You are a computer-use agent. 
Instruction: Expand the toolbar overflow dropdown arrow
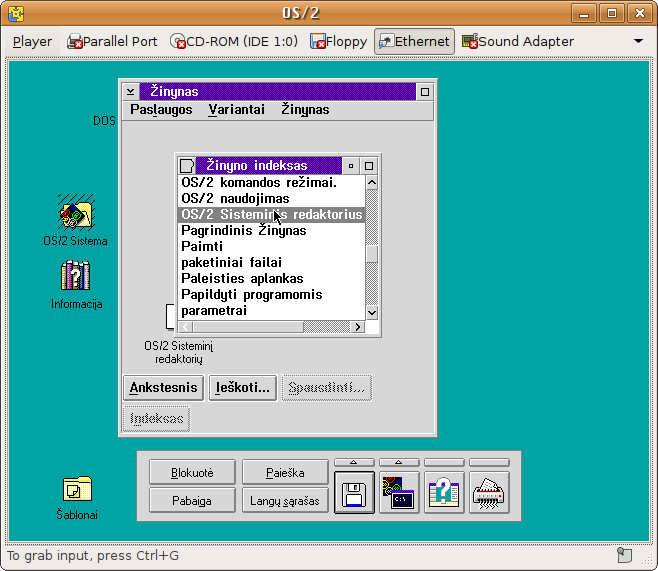638,41
